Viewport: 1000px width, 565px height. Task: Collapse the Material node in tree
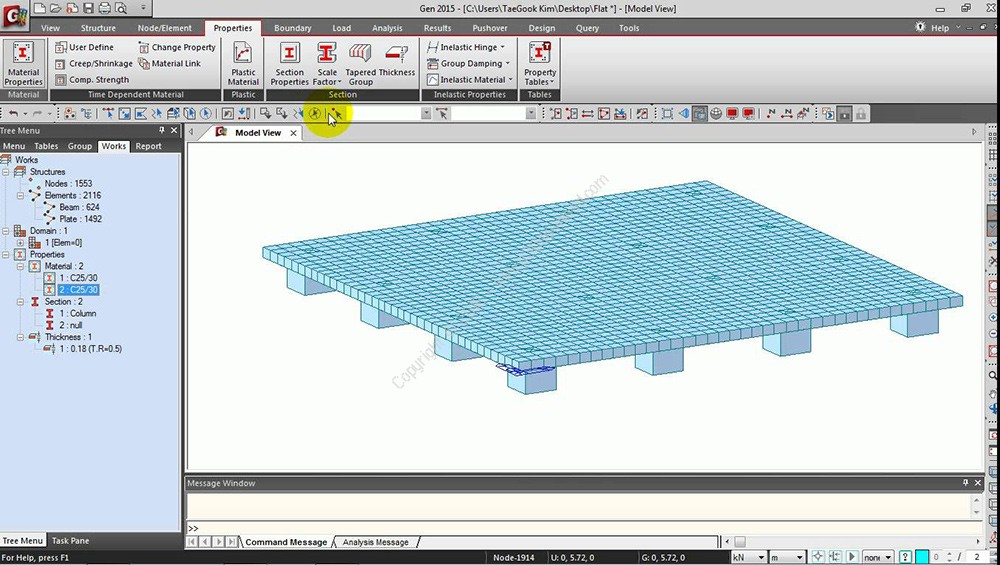pos(21,266)
